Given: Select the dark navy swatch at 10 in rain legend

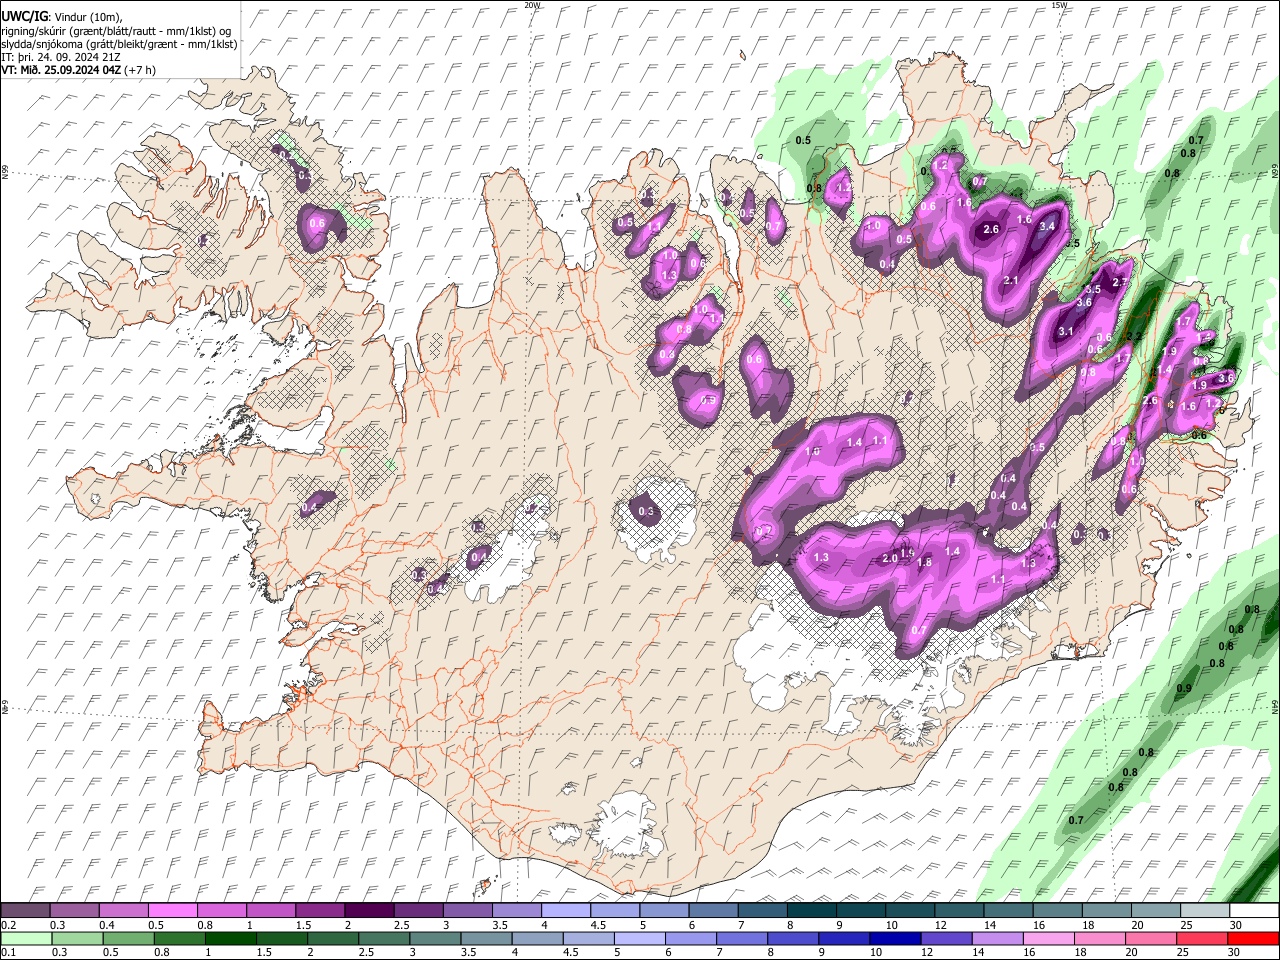Looking at the screenshot, I should point(894,938).
